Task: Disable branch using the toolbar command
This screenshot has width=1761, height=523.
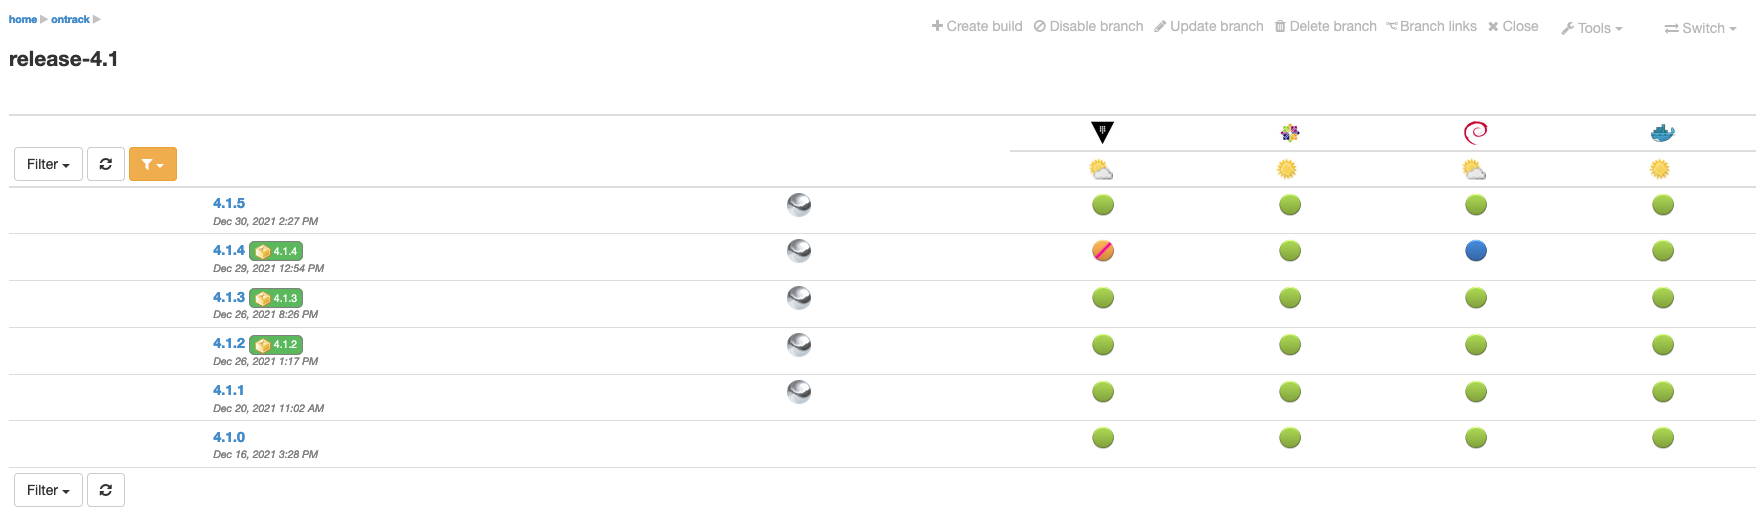Action: coord(1088,27)
